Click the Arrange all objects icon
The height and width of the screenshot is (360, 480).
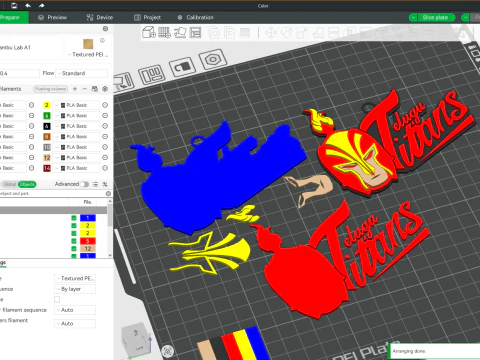click(x=195, y=33)
